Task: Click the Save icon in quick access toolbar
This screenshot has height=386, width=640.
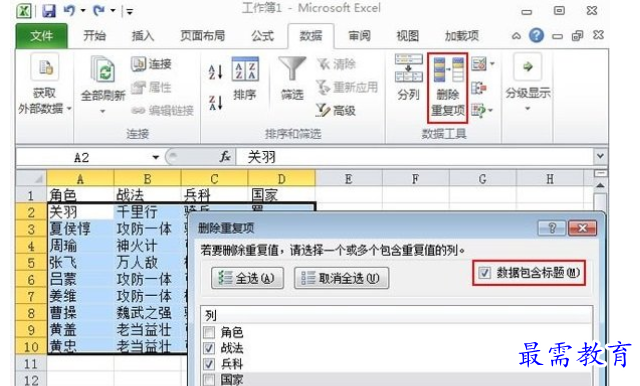Action: [49, 11]
